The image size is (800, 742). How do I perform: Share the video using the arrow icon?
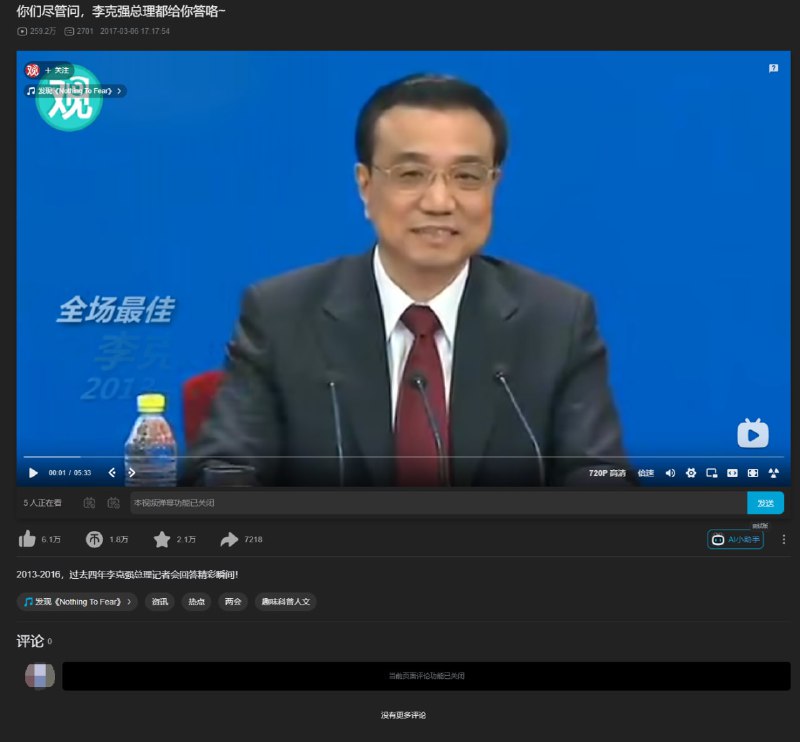(230, 539)
